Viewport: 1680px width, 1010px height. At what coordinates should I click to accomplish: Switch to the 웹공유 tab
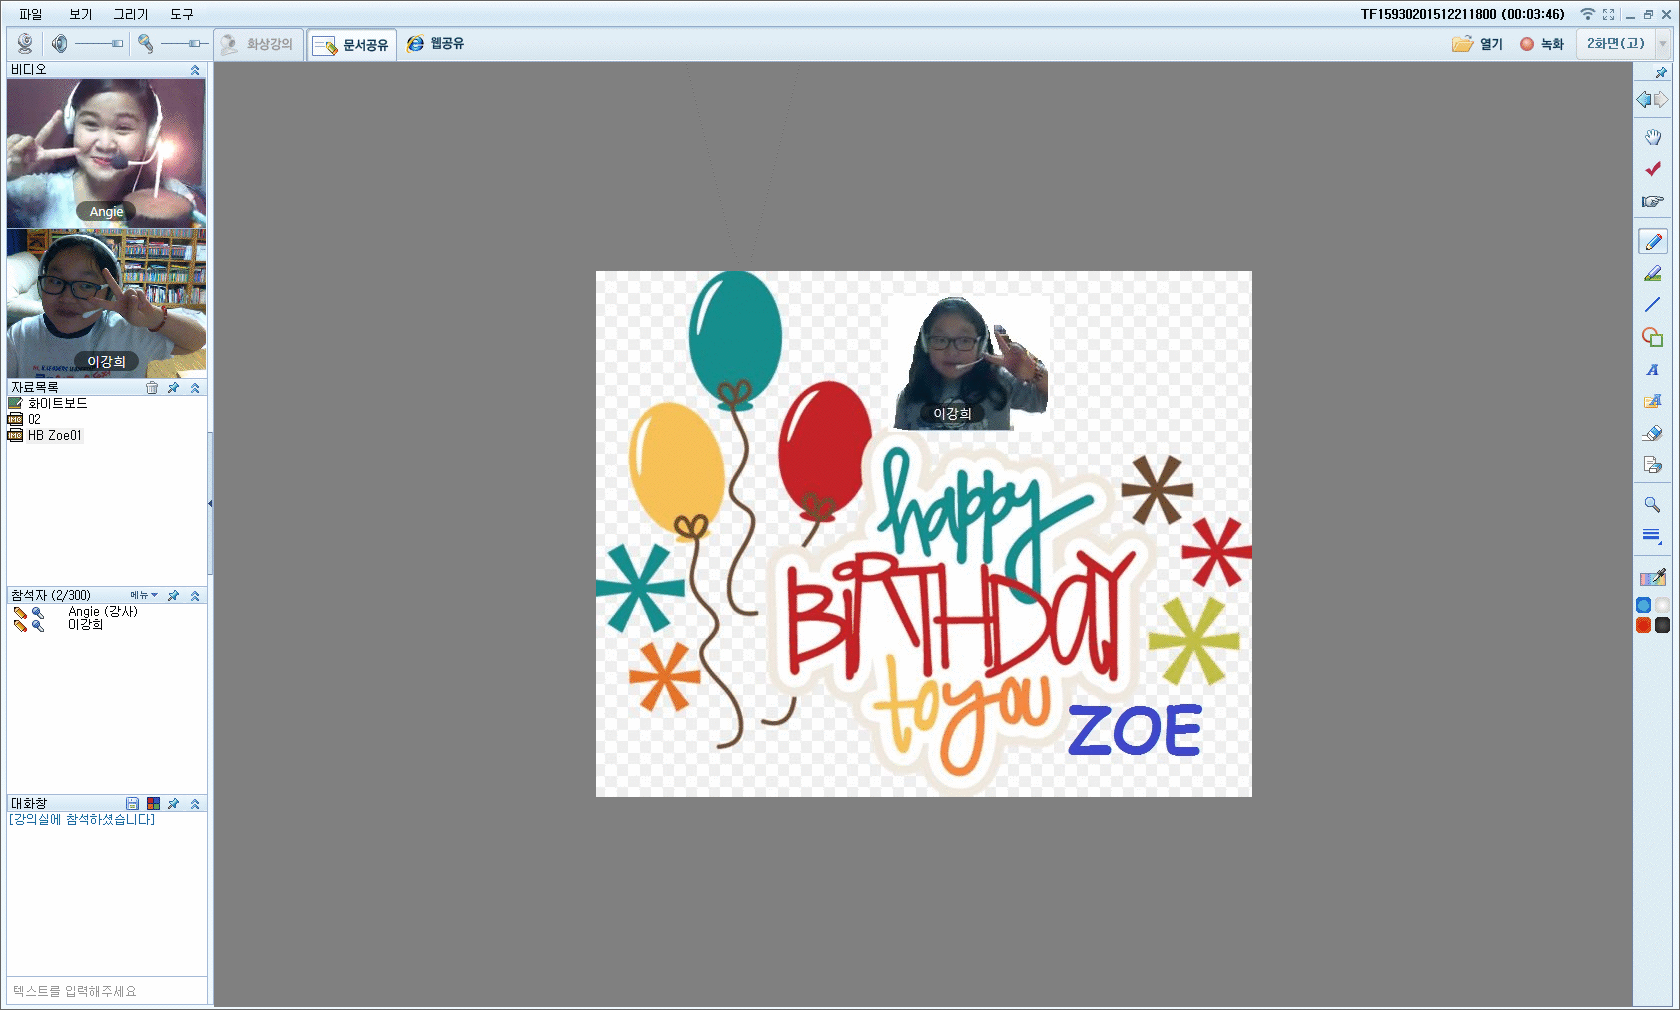[435, 44]
